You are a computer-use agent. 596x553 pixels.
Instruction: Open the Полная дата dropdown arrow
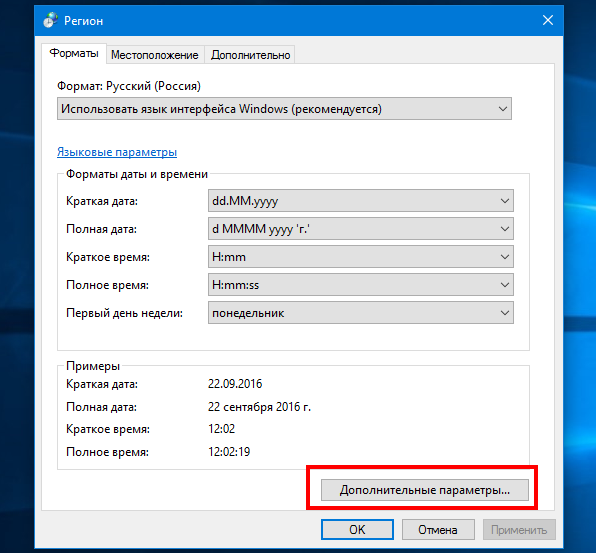click(x=505, y=229)
